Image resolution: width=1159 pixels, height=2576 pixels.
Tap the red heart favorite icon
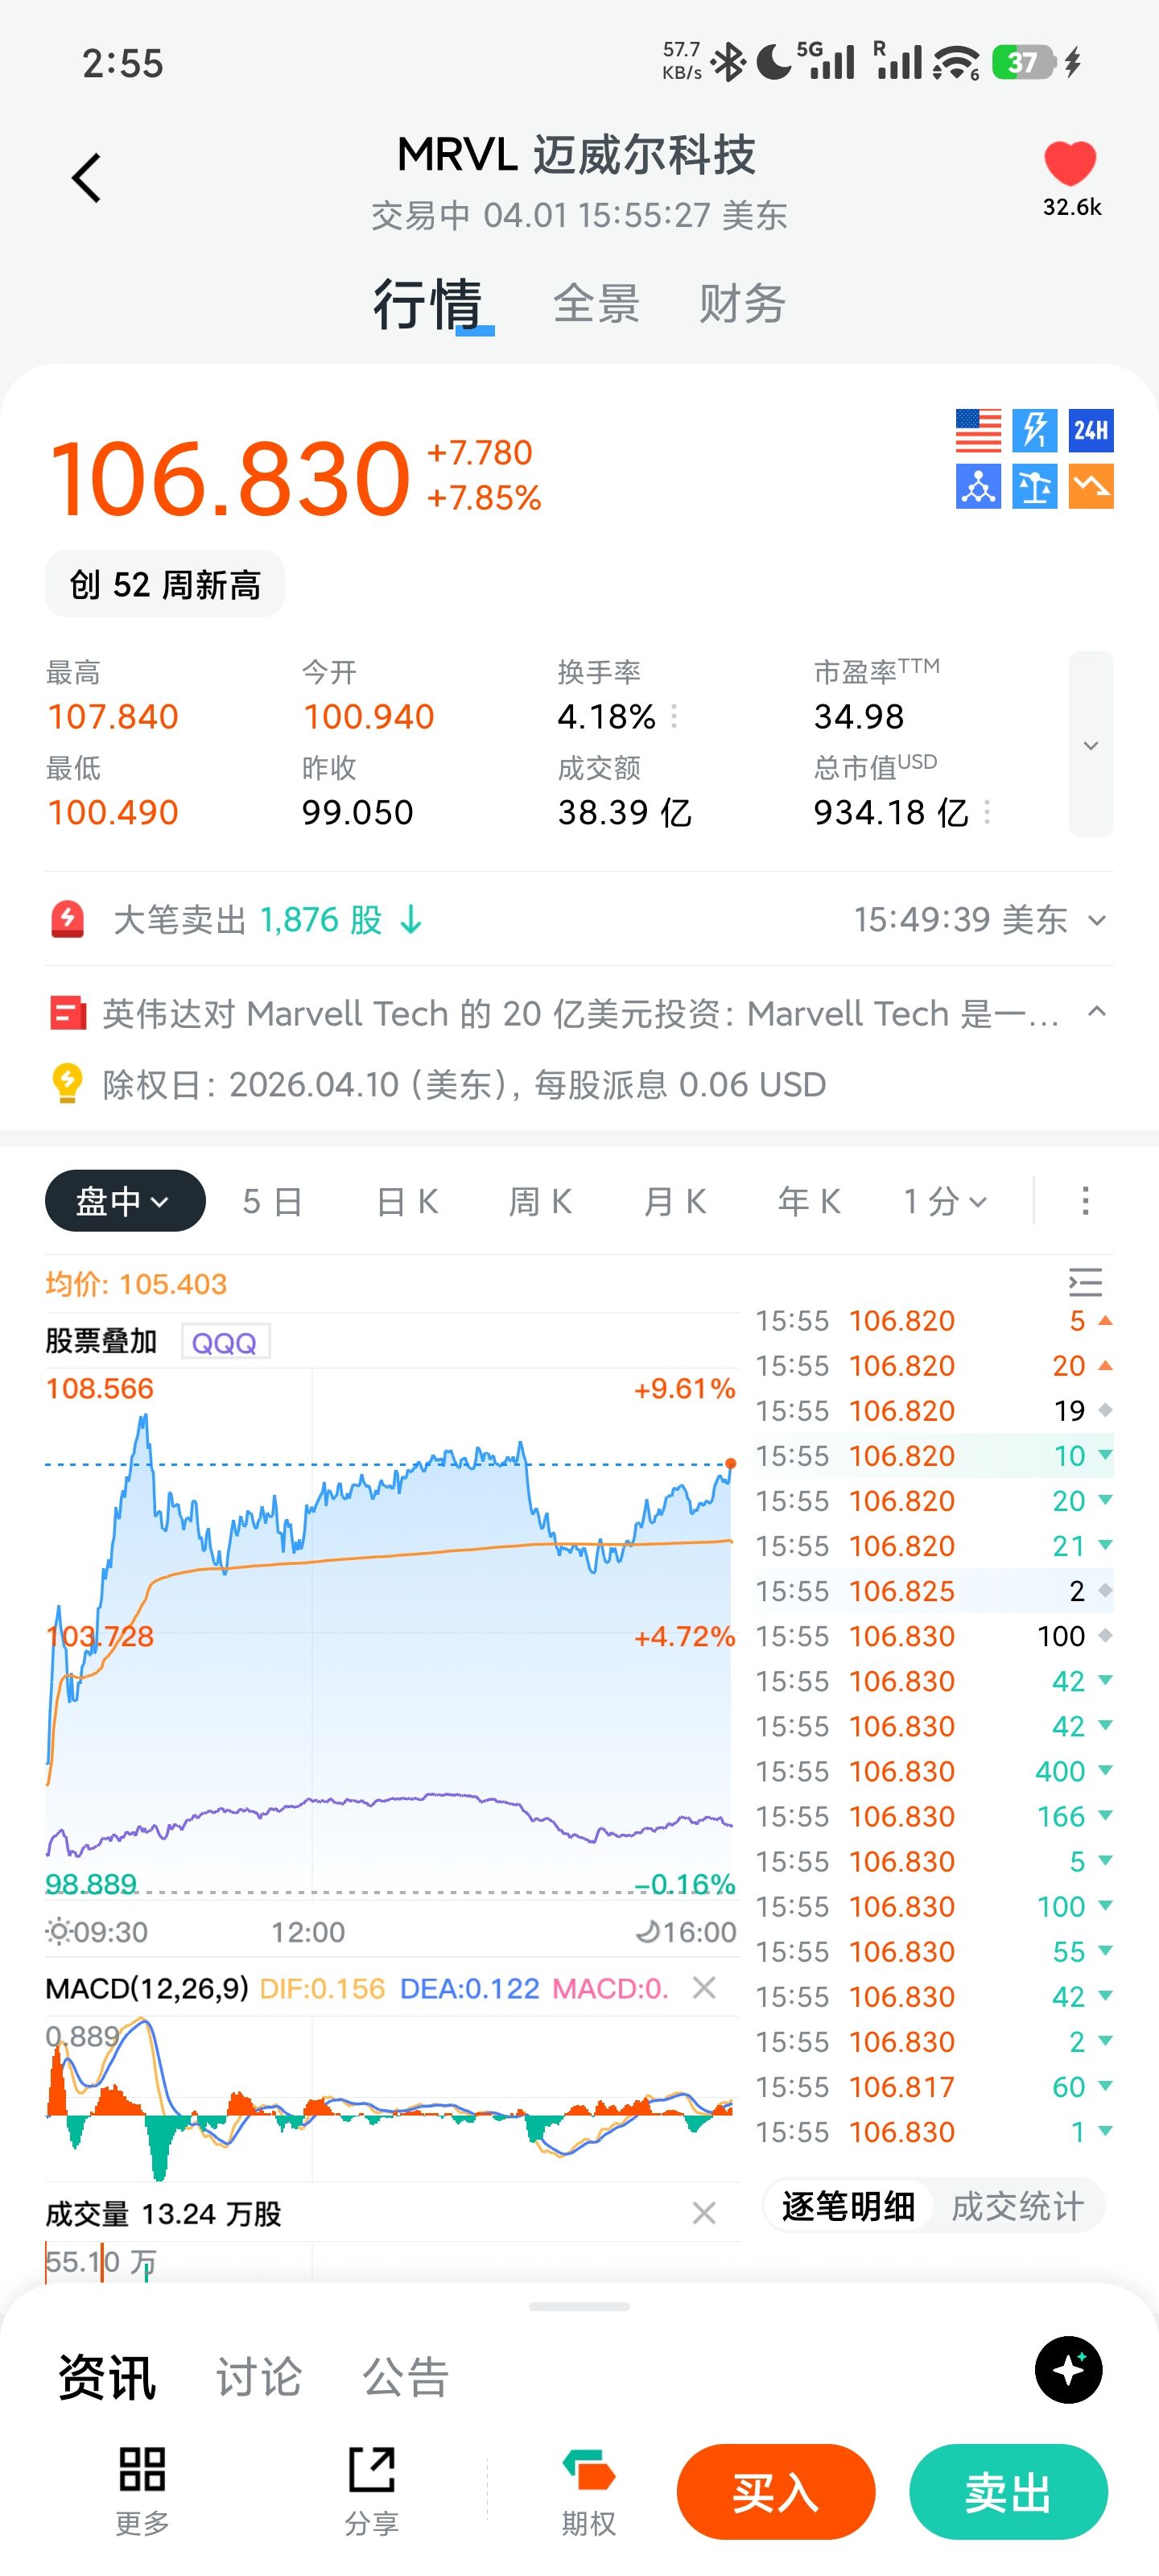pos(1069,164)
